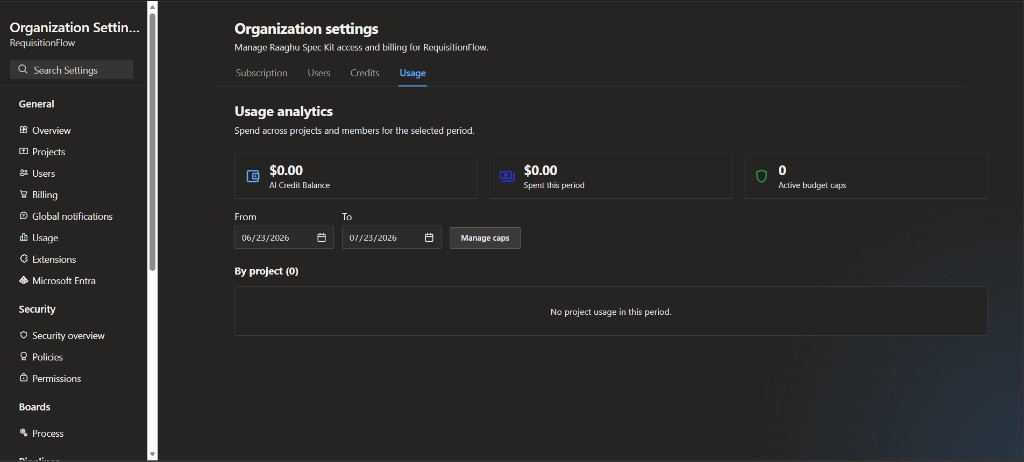Click the Global notifications icon
The height and width of the screenshot is (462, 1024).
(x=24, y=216)
